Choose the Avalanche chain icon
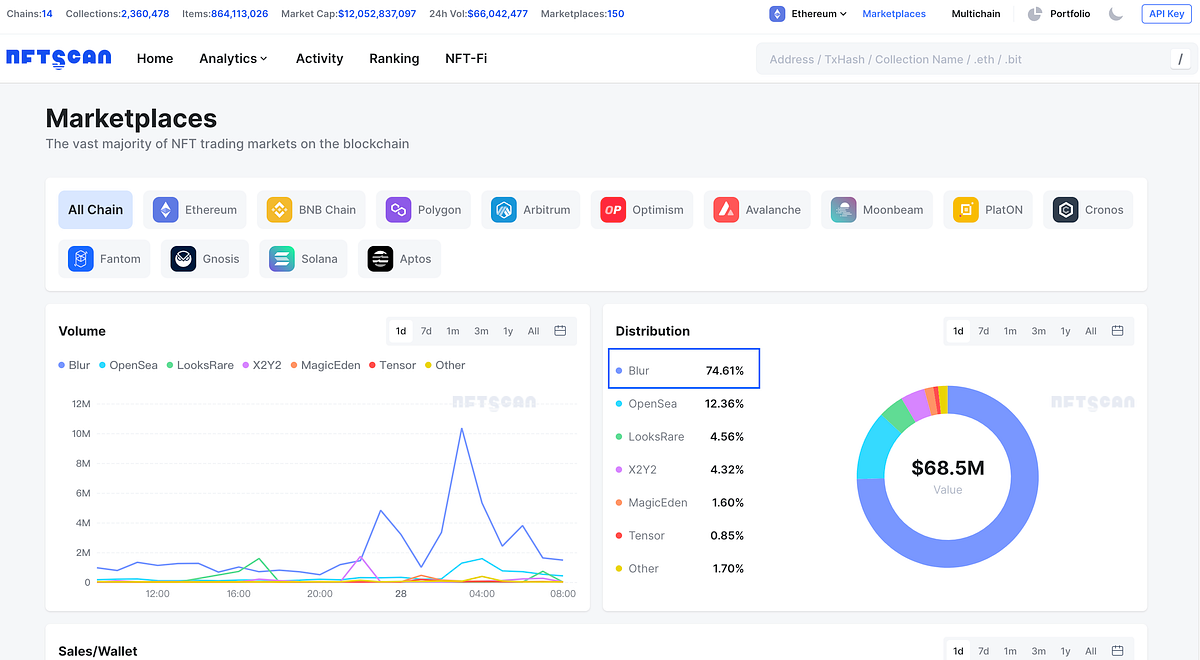This screenshot has height=660, width=1200. [x=726, y=210]
